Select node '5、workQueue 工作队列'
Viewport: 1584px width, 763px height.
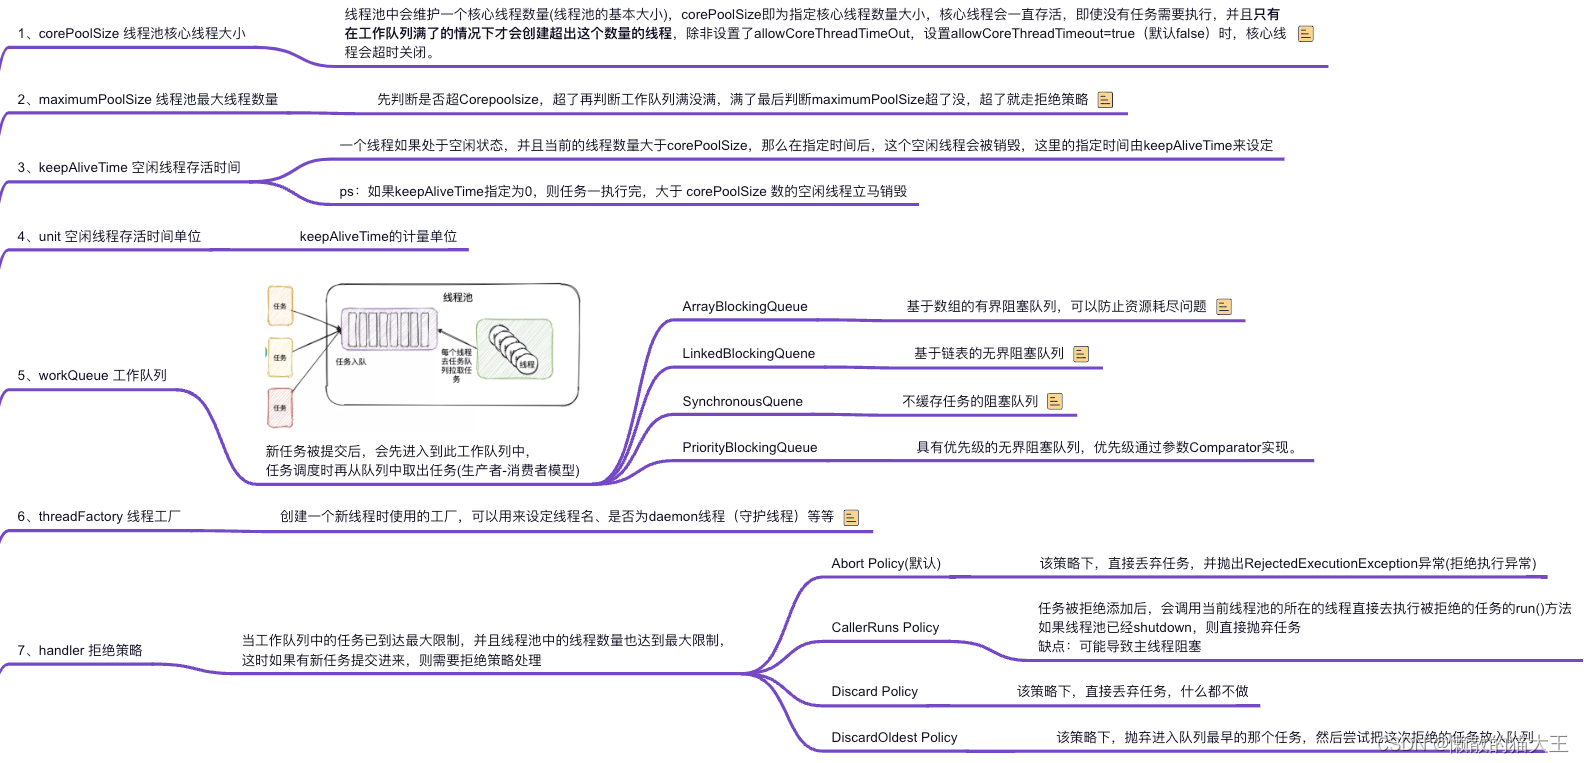point(92,376)
